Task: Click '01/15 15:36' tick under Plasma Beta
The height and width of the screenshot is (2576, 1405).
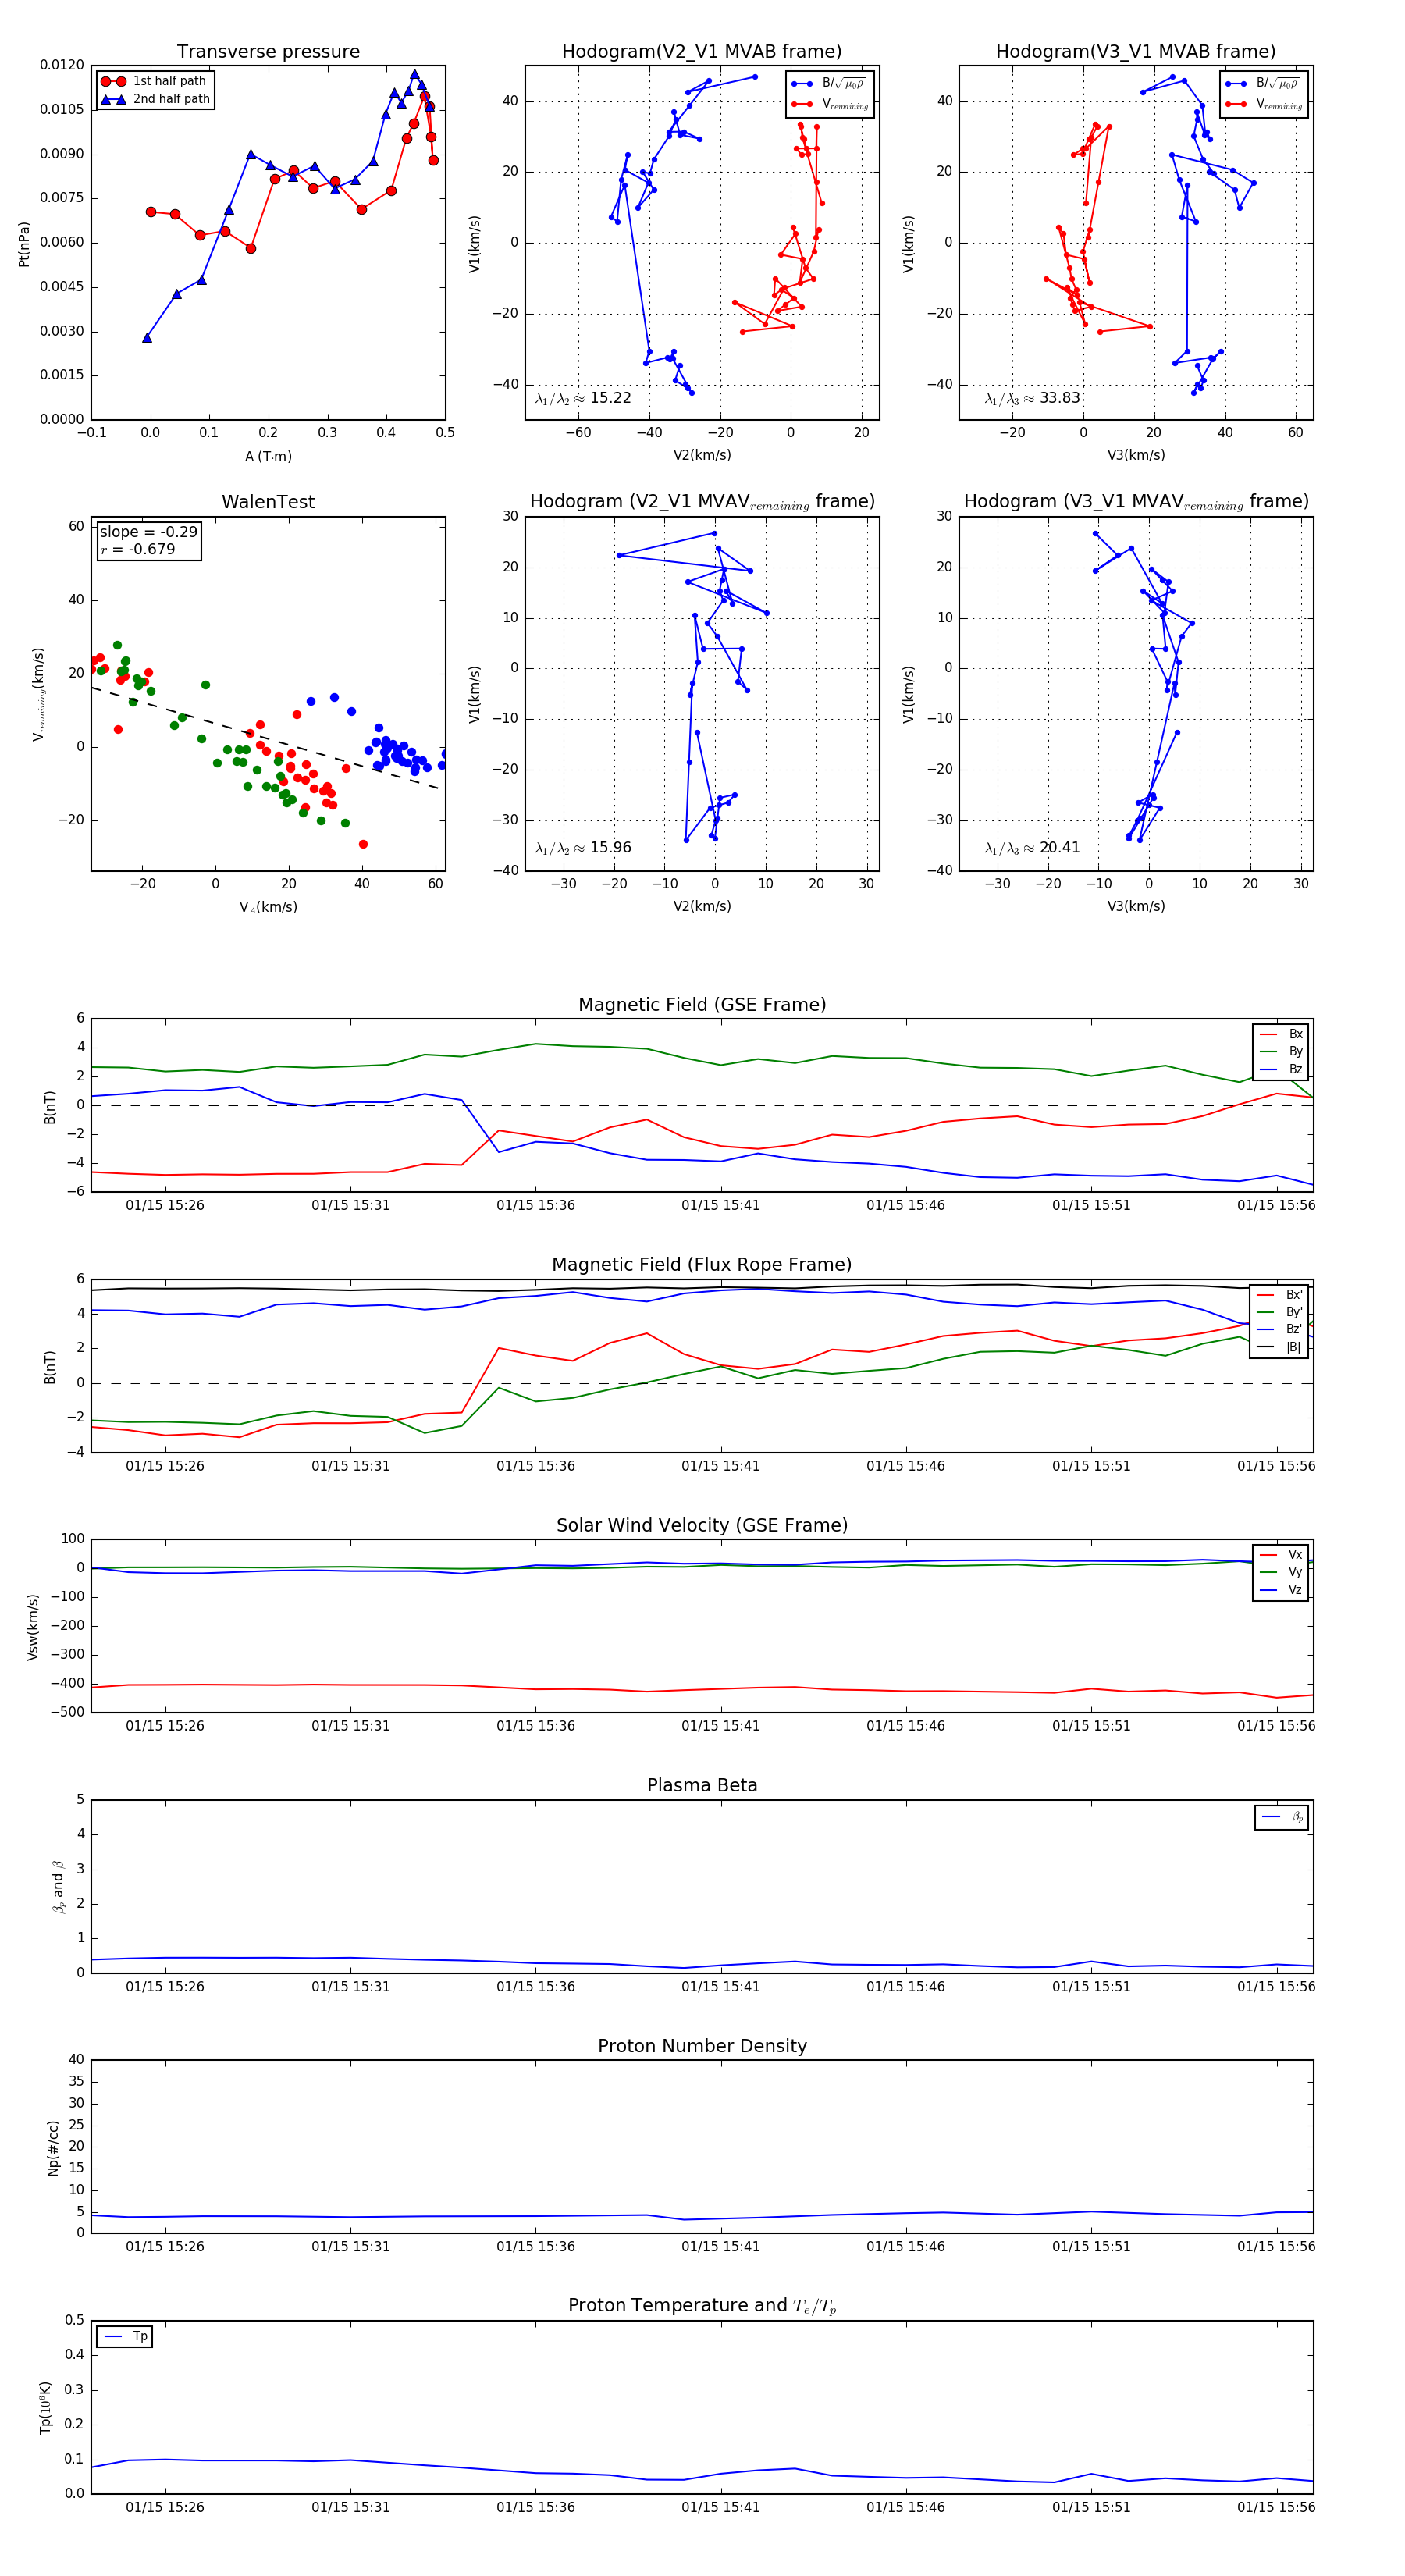Action: [x=535, y=1986]
